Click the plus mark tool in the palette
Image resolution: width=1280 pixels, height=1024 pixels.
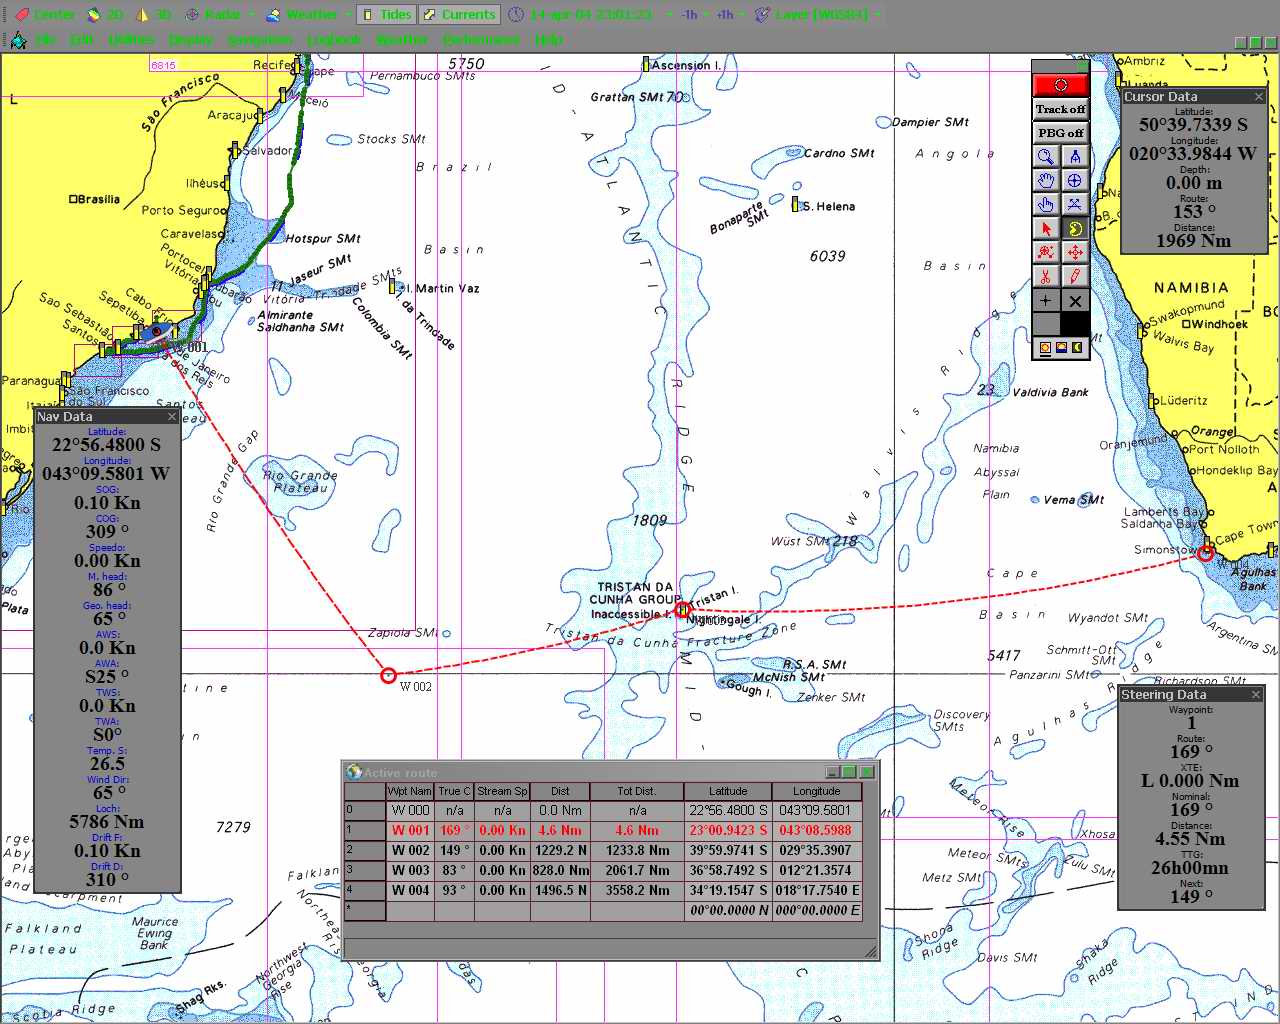coord(1046,300)
